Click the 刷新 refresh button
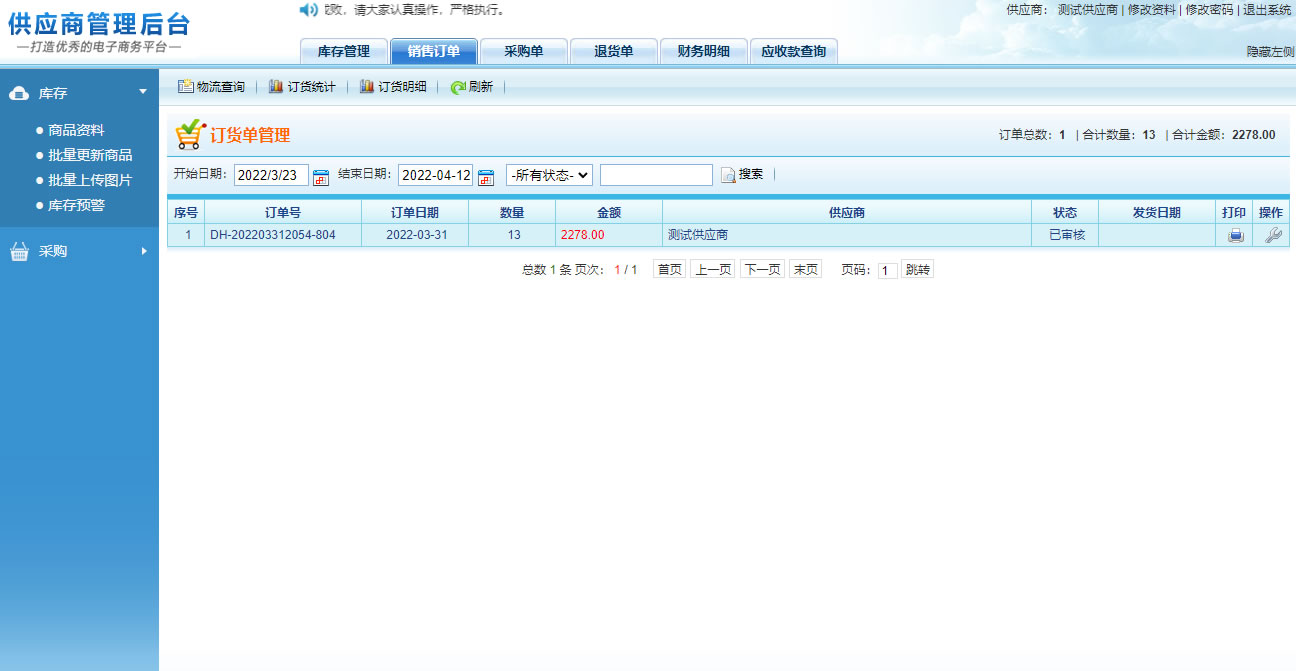1296x671 pixels. tap(472, 87)
